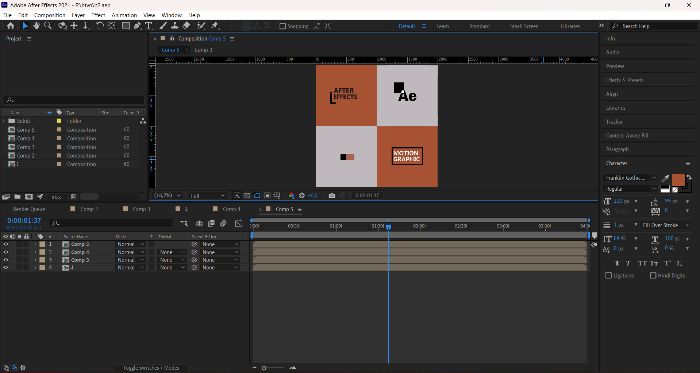Open the Libraries workspace
This screenshot has width=700, height=373.
570,26
